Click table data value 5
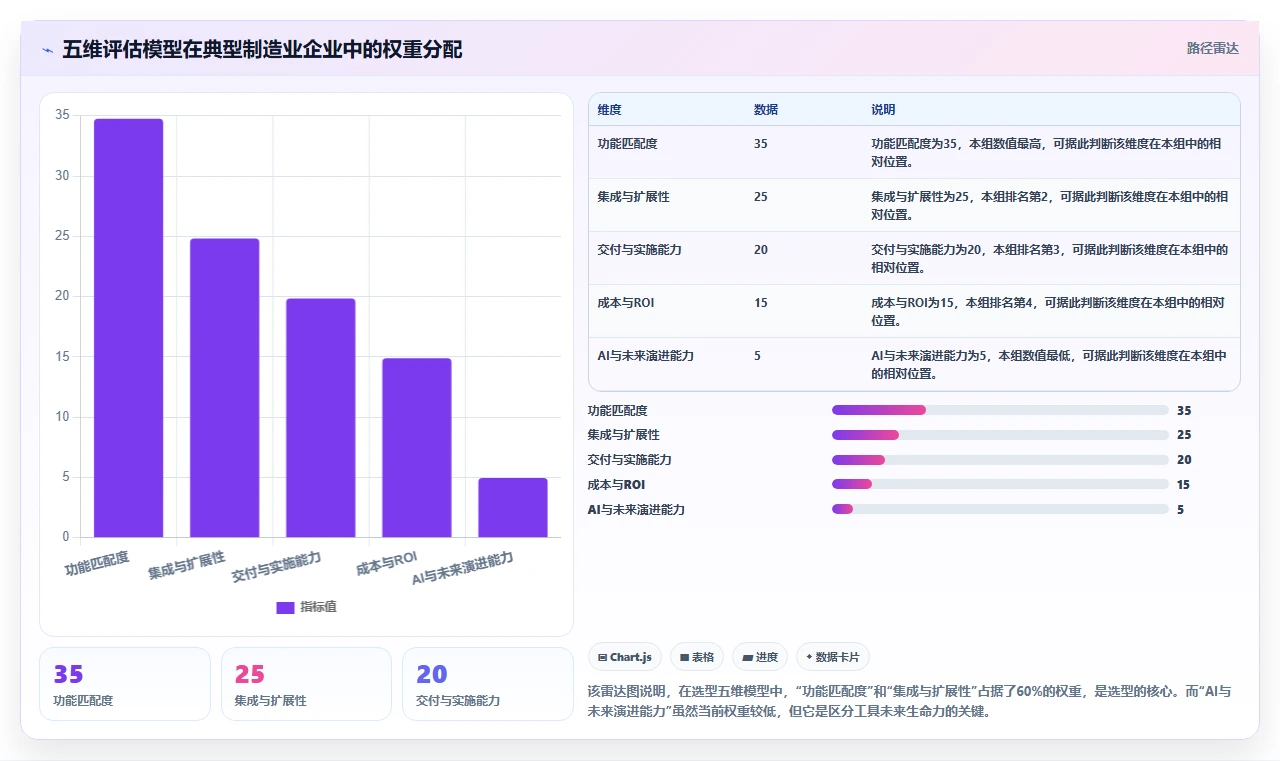Screen dimensions: 1280x761 [757, 356]
